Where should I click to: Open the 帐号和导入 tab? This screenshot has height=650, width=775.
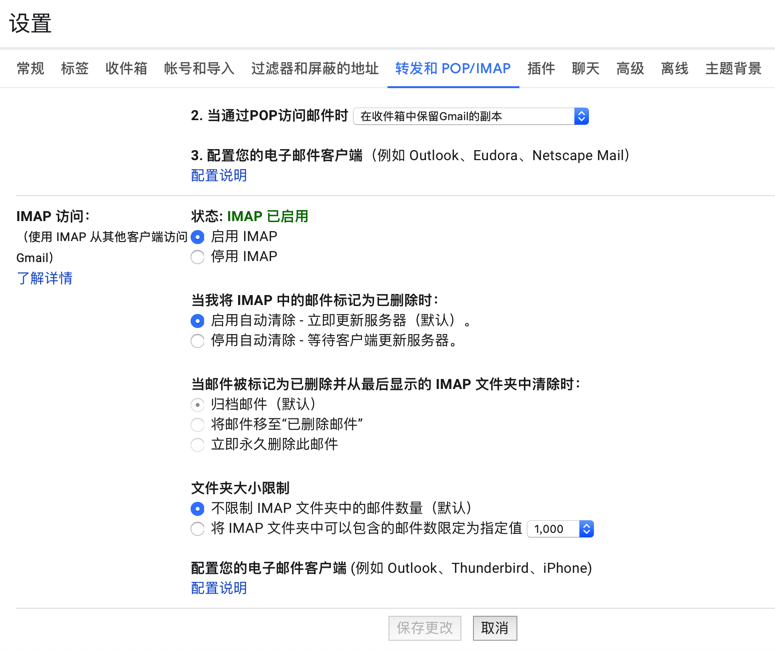click(x=199, y=69)
